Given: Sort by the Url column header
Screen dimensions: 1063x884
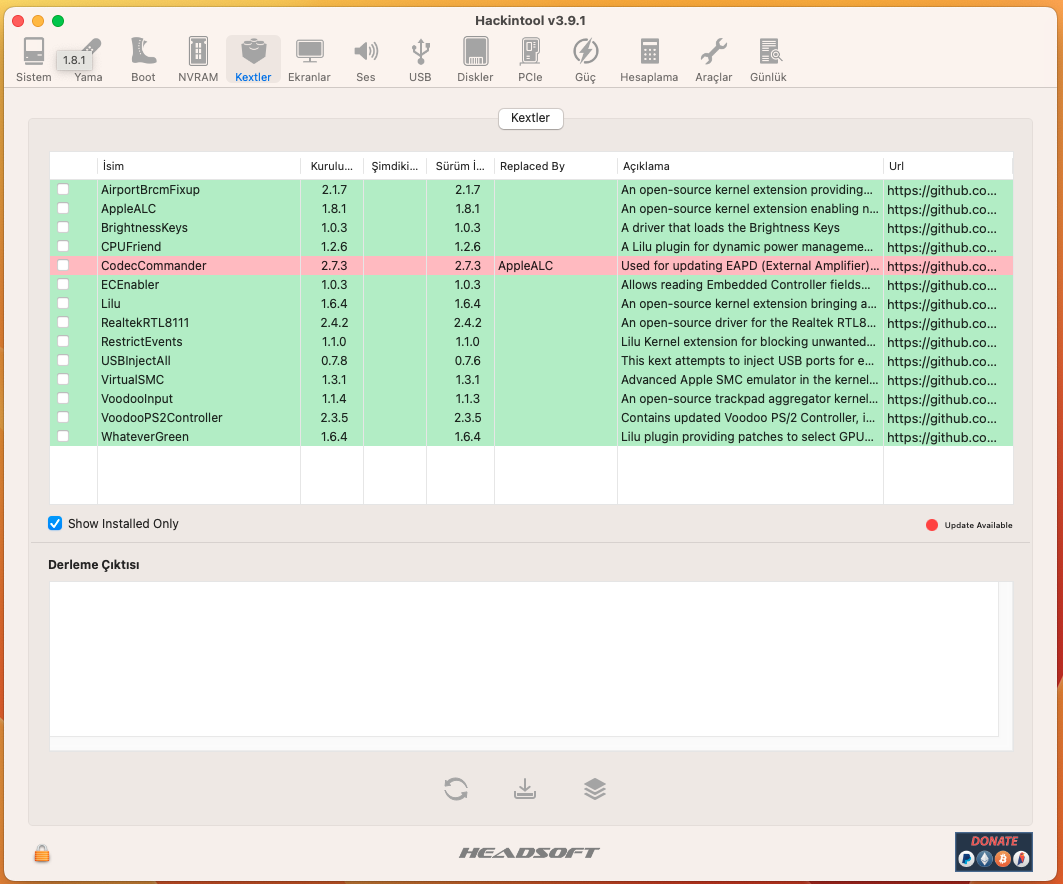Looking at the screenshot, I should click(948, 166).
